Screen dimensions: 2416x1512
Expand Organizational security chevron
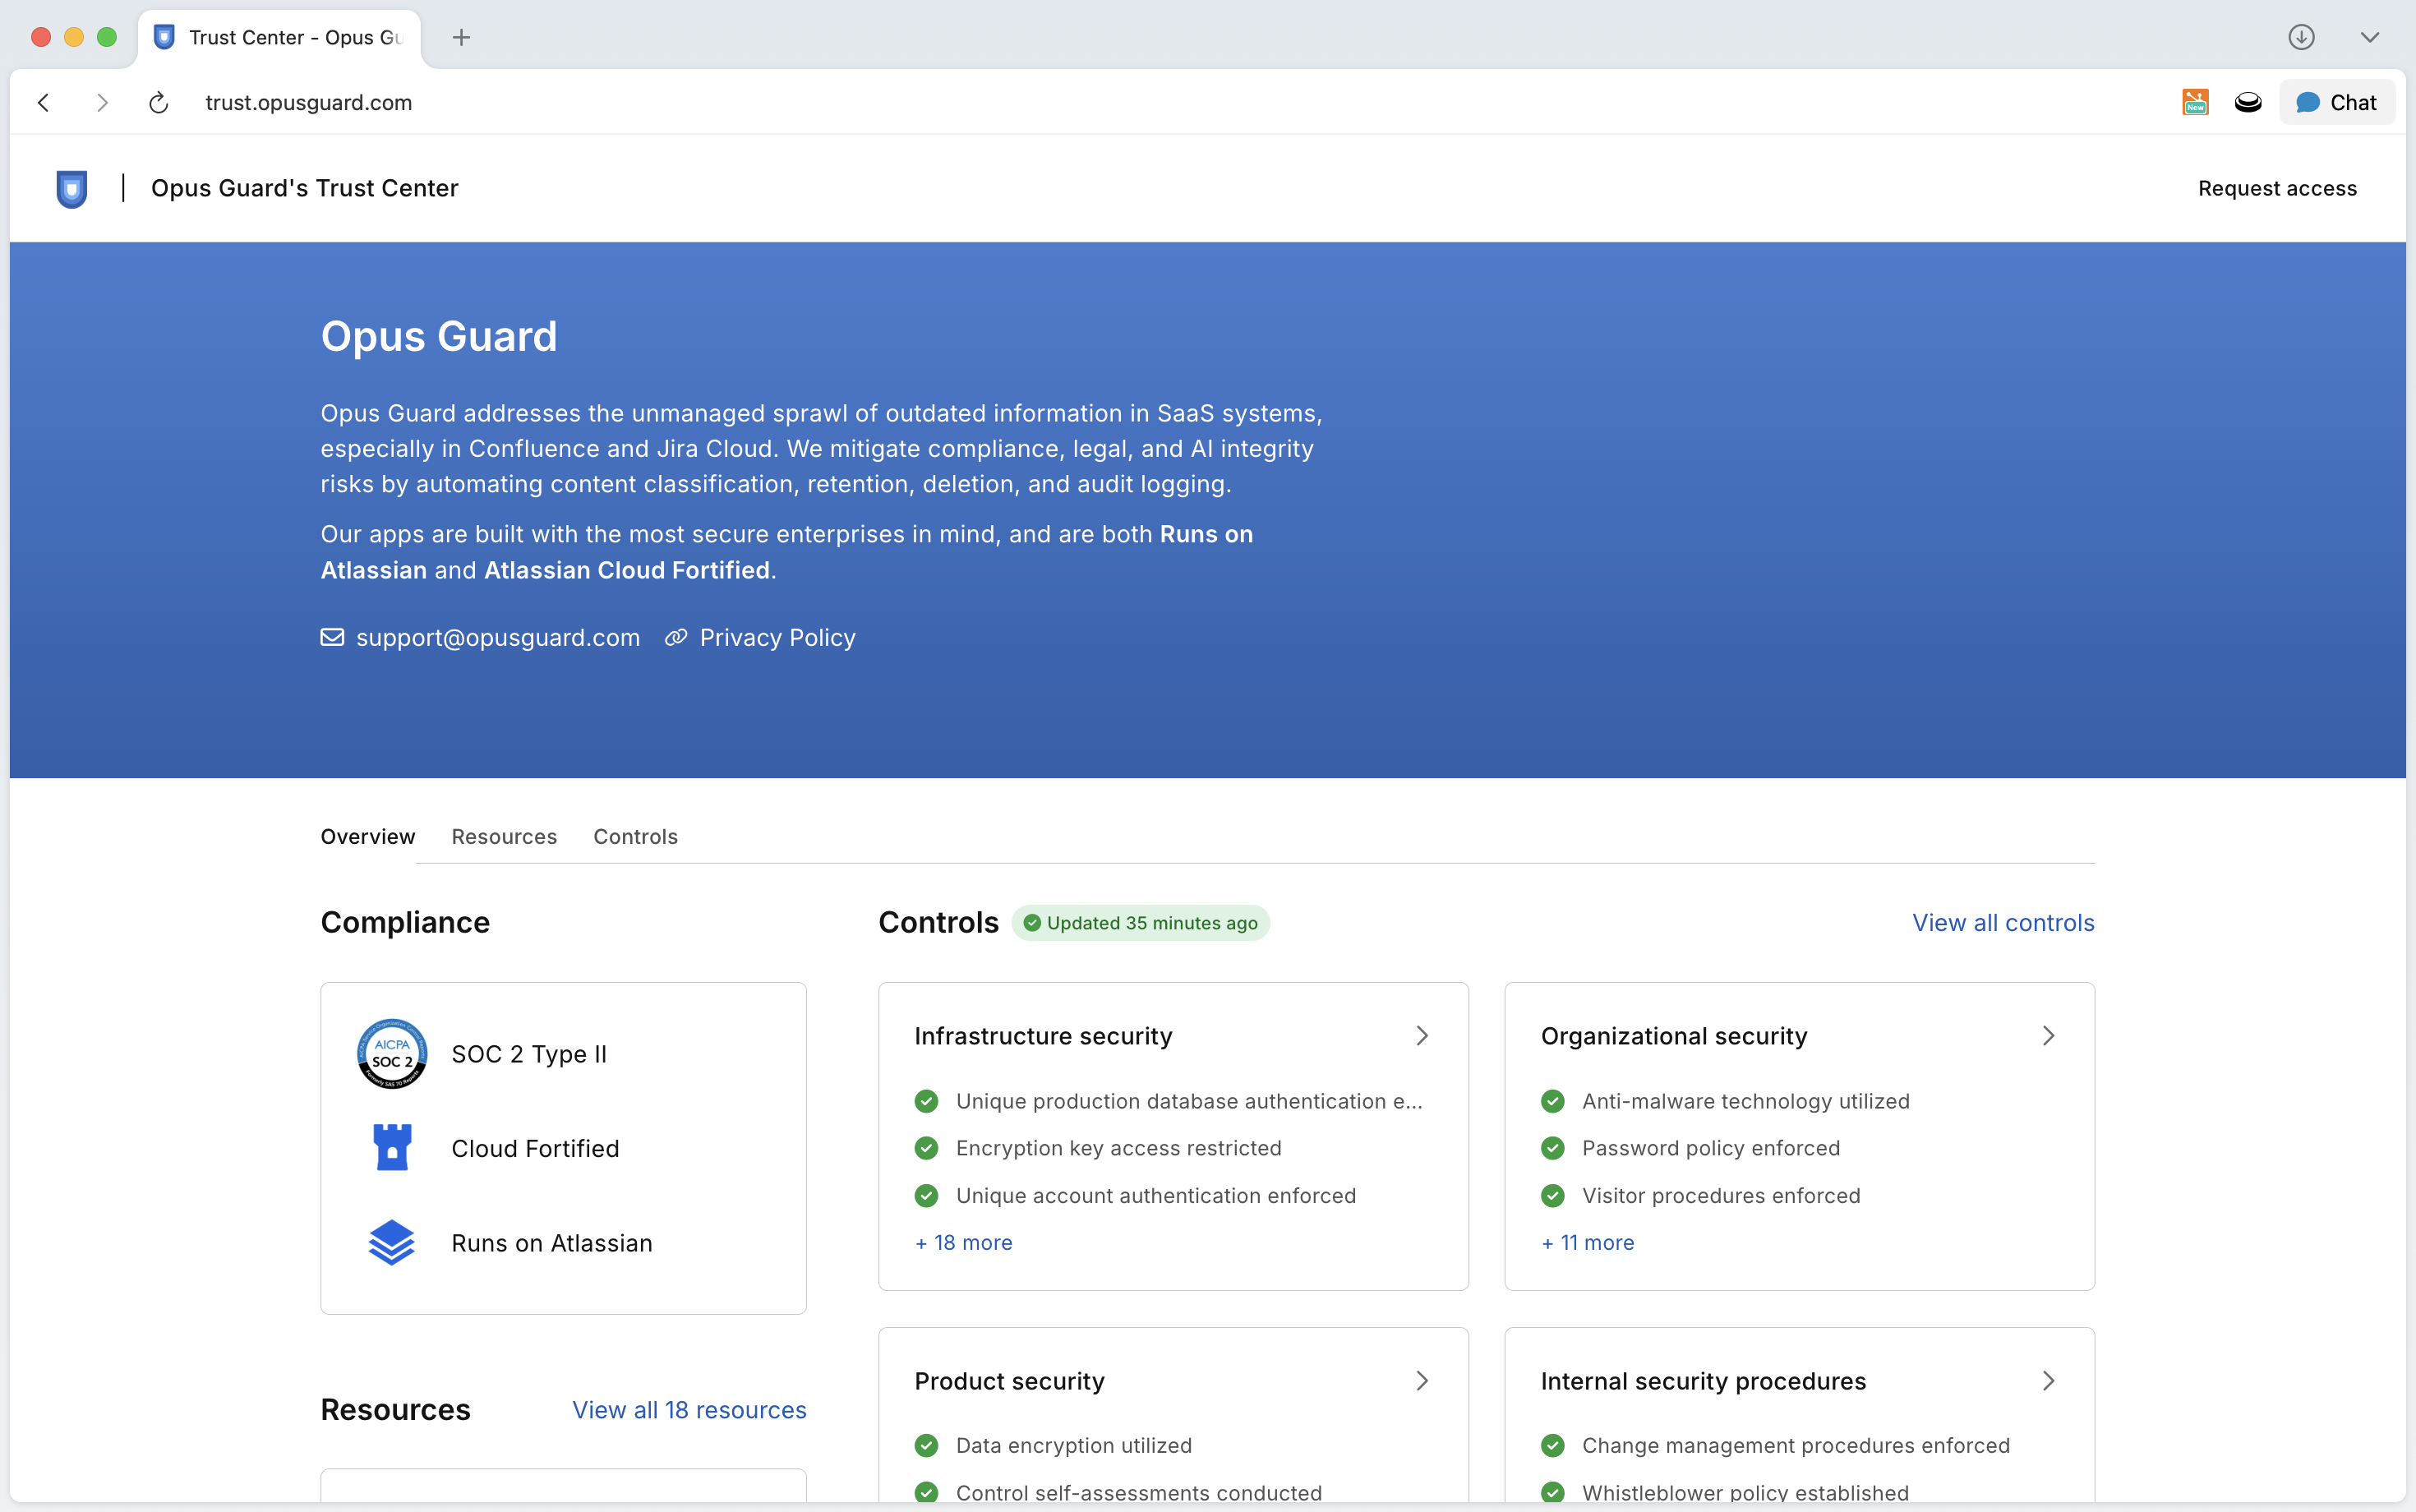(x=2048, y=1036)
